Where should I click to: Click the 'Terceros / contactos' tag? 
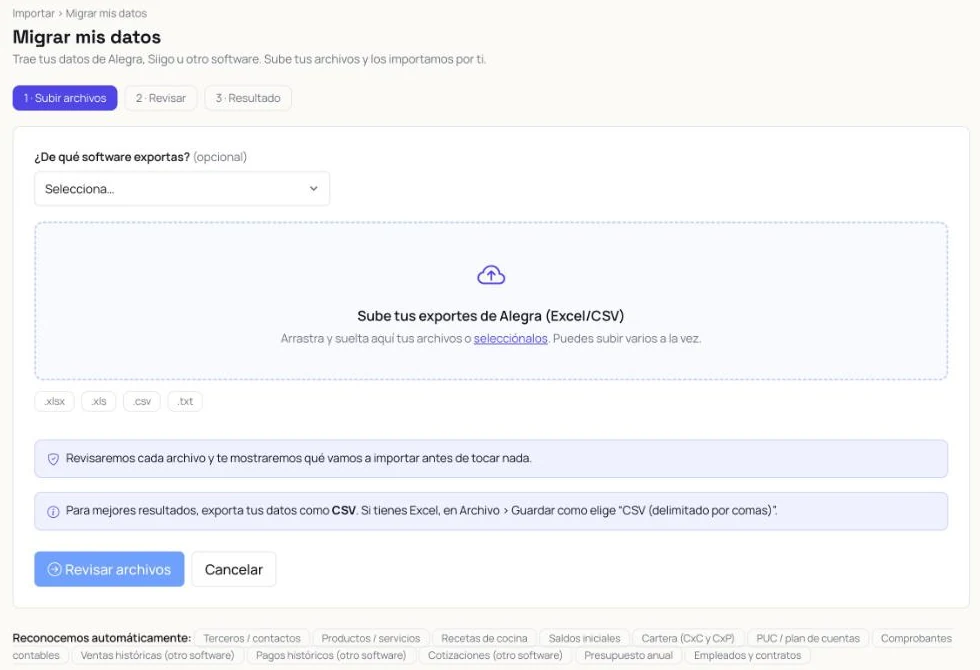[252, 638]
